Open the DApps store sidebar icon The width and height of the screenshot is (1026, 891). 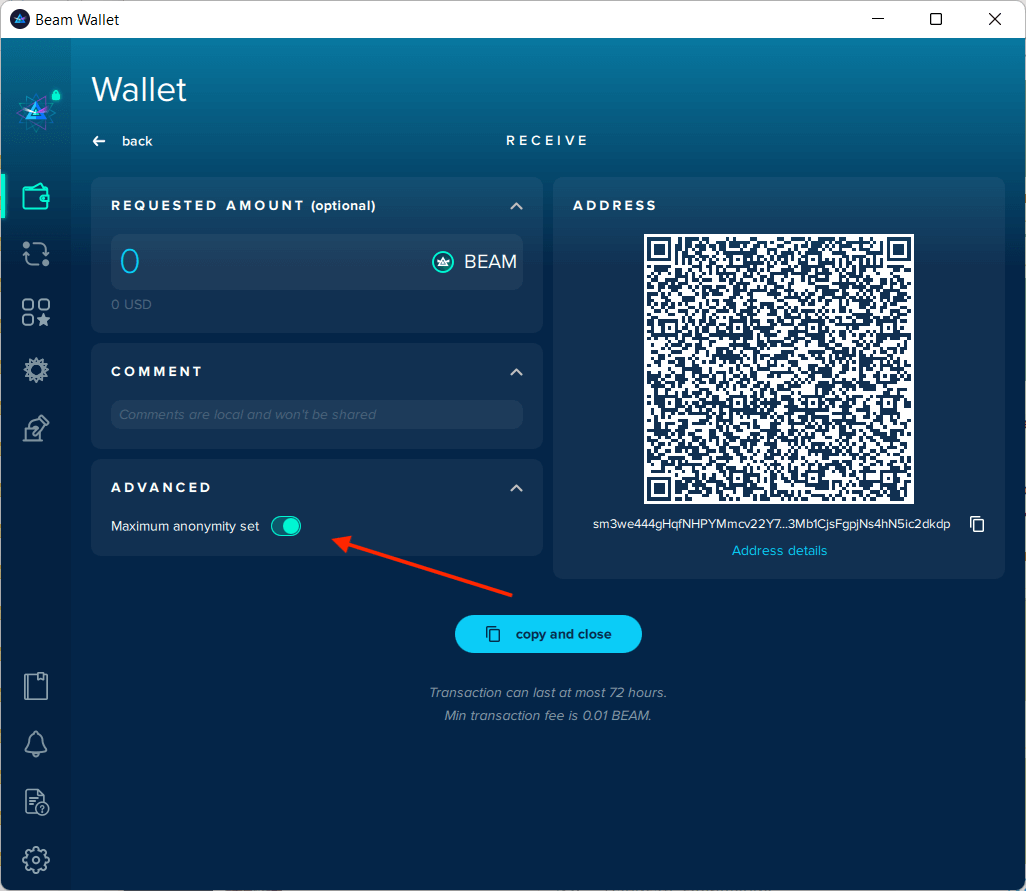click(x=36, y=312)
